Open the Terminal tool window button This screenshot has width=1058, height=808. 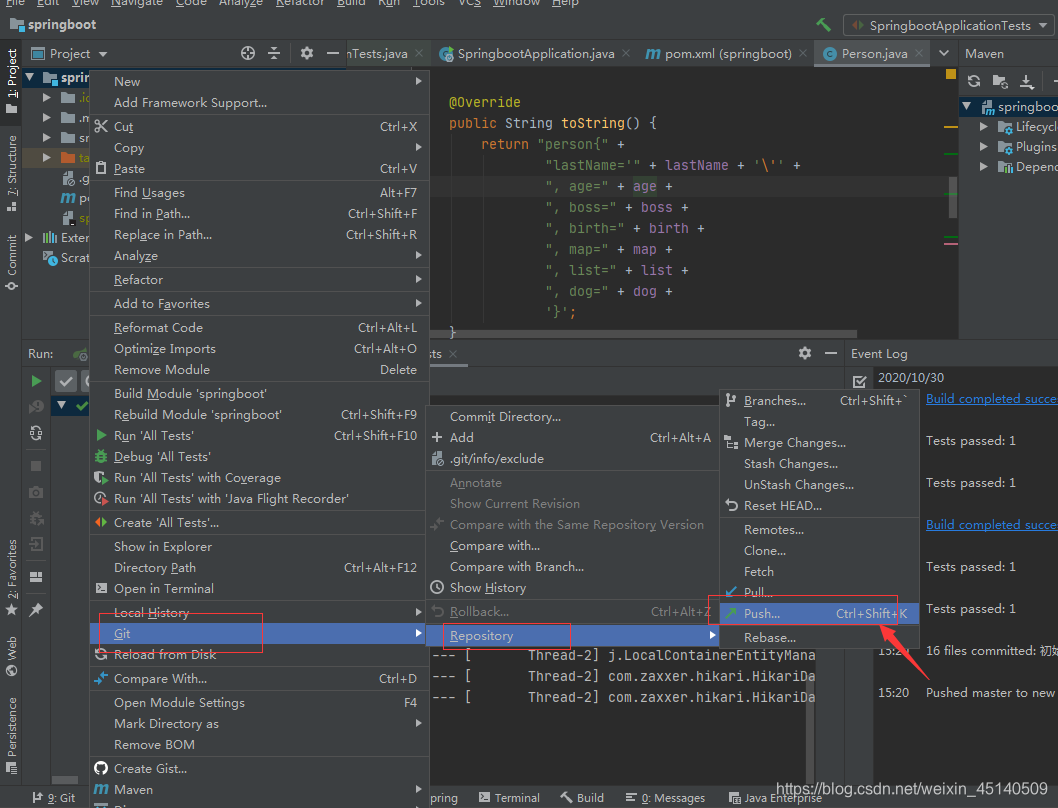click(x=509, y=798)
